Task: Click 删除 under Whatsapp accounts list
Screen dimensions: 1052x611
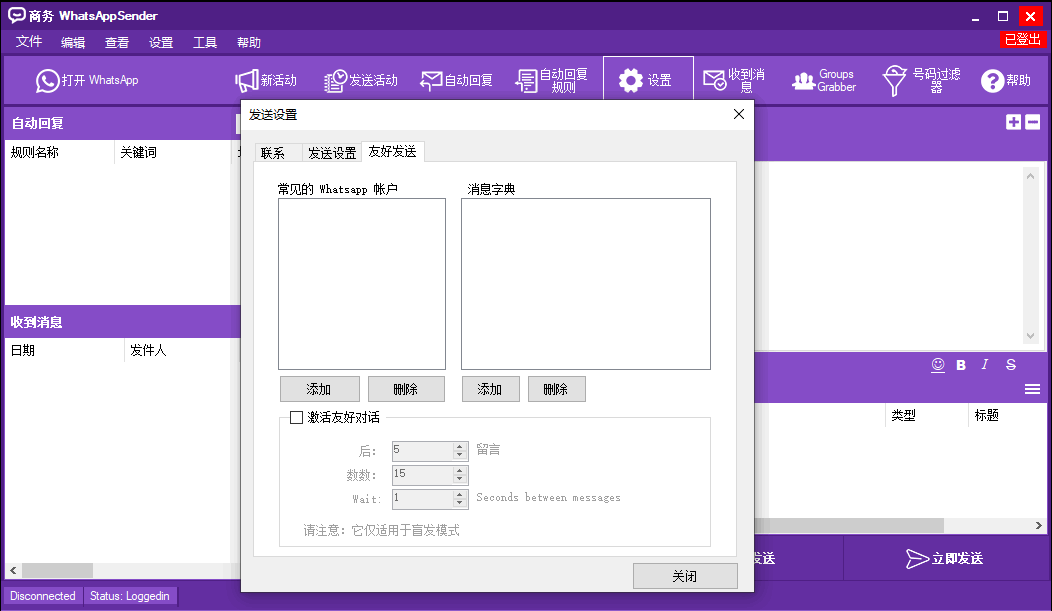Action: [x=406, y=389]
